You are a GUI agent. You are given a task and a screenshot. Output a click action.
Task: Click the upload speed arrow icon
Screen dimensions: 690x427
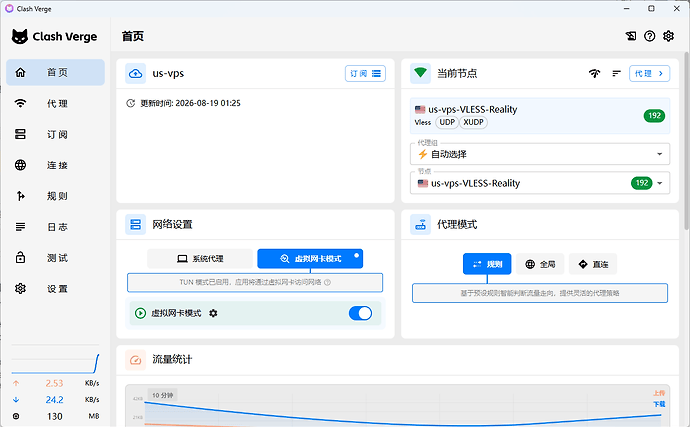[16, 383]
